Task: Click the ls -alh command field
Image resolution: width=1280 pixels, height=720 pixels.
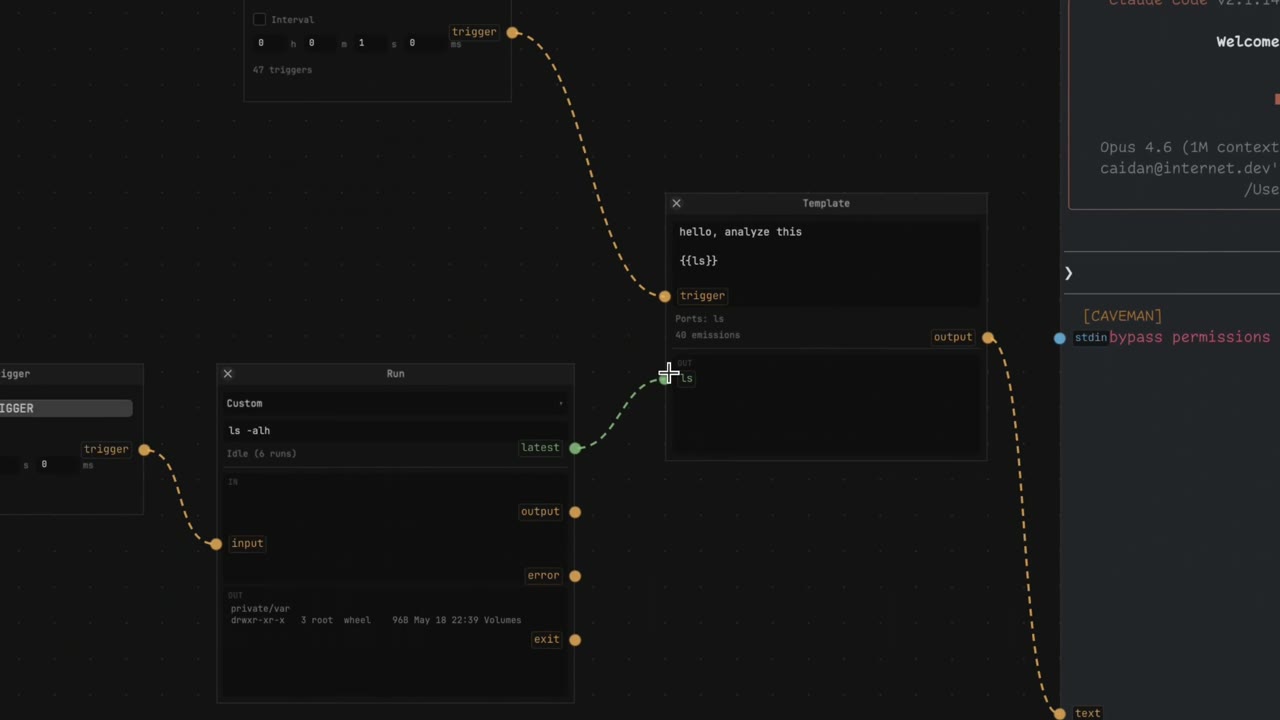Action: click(395, 430)
